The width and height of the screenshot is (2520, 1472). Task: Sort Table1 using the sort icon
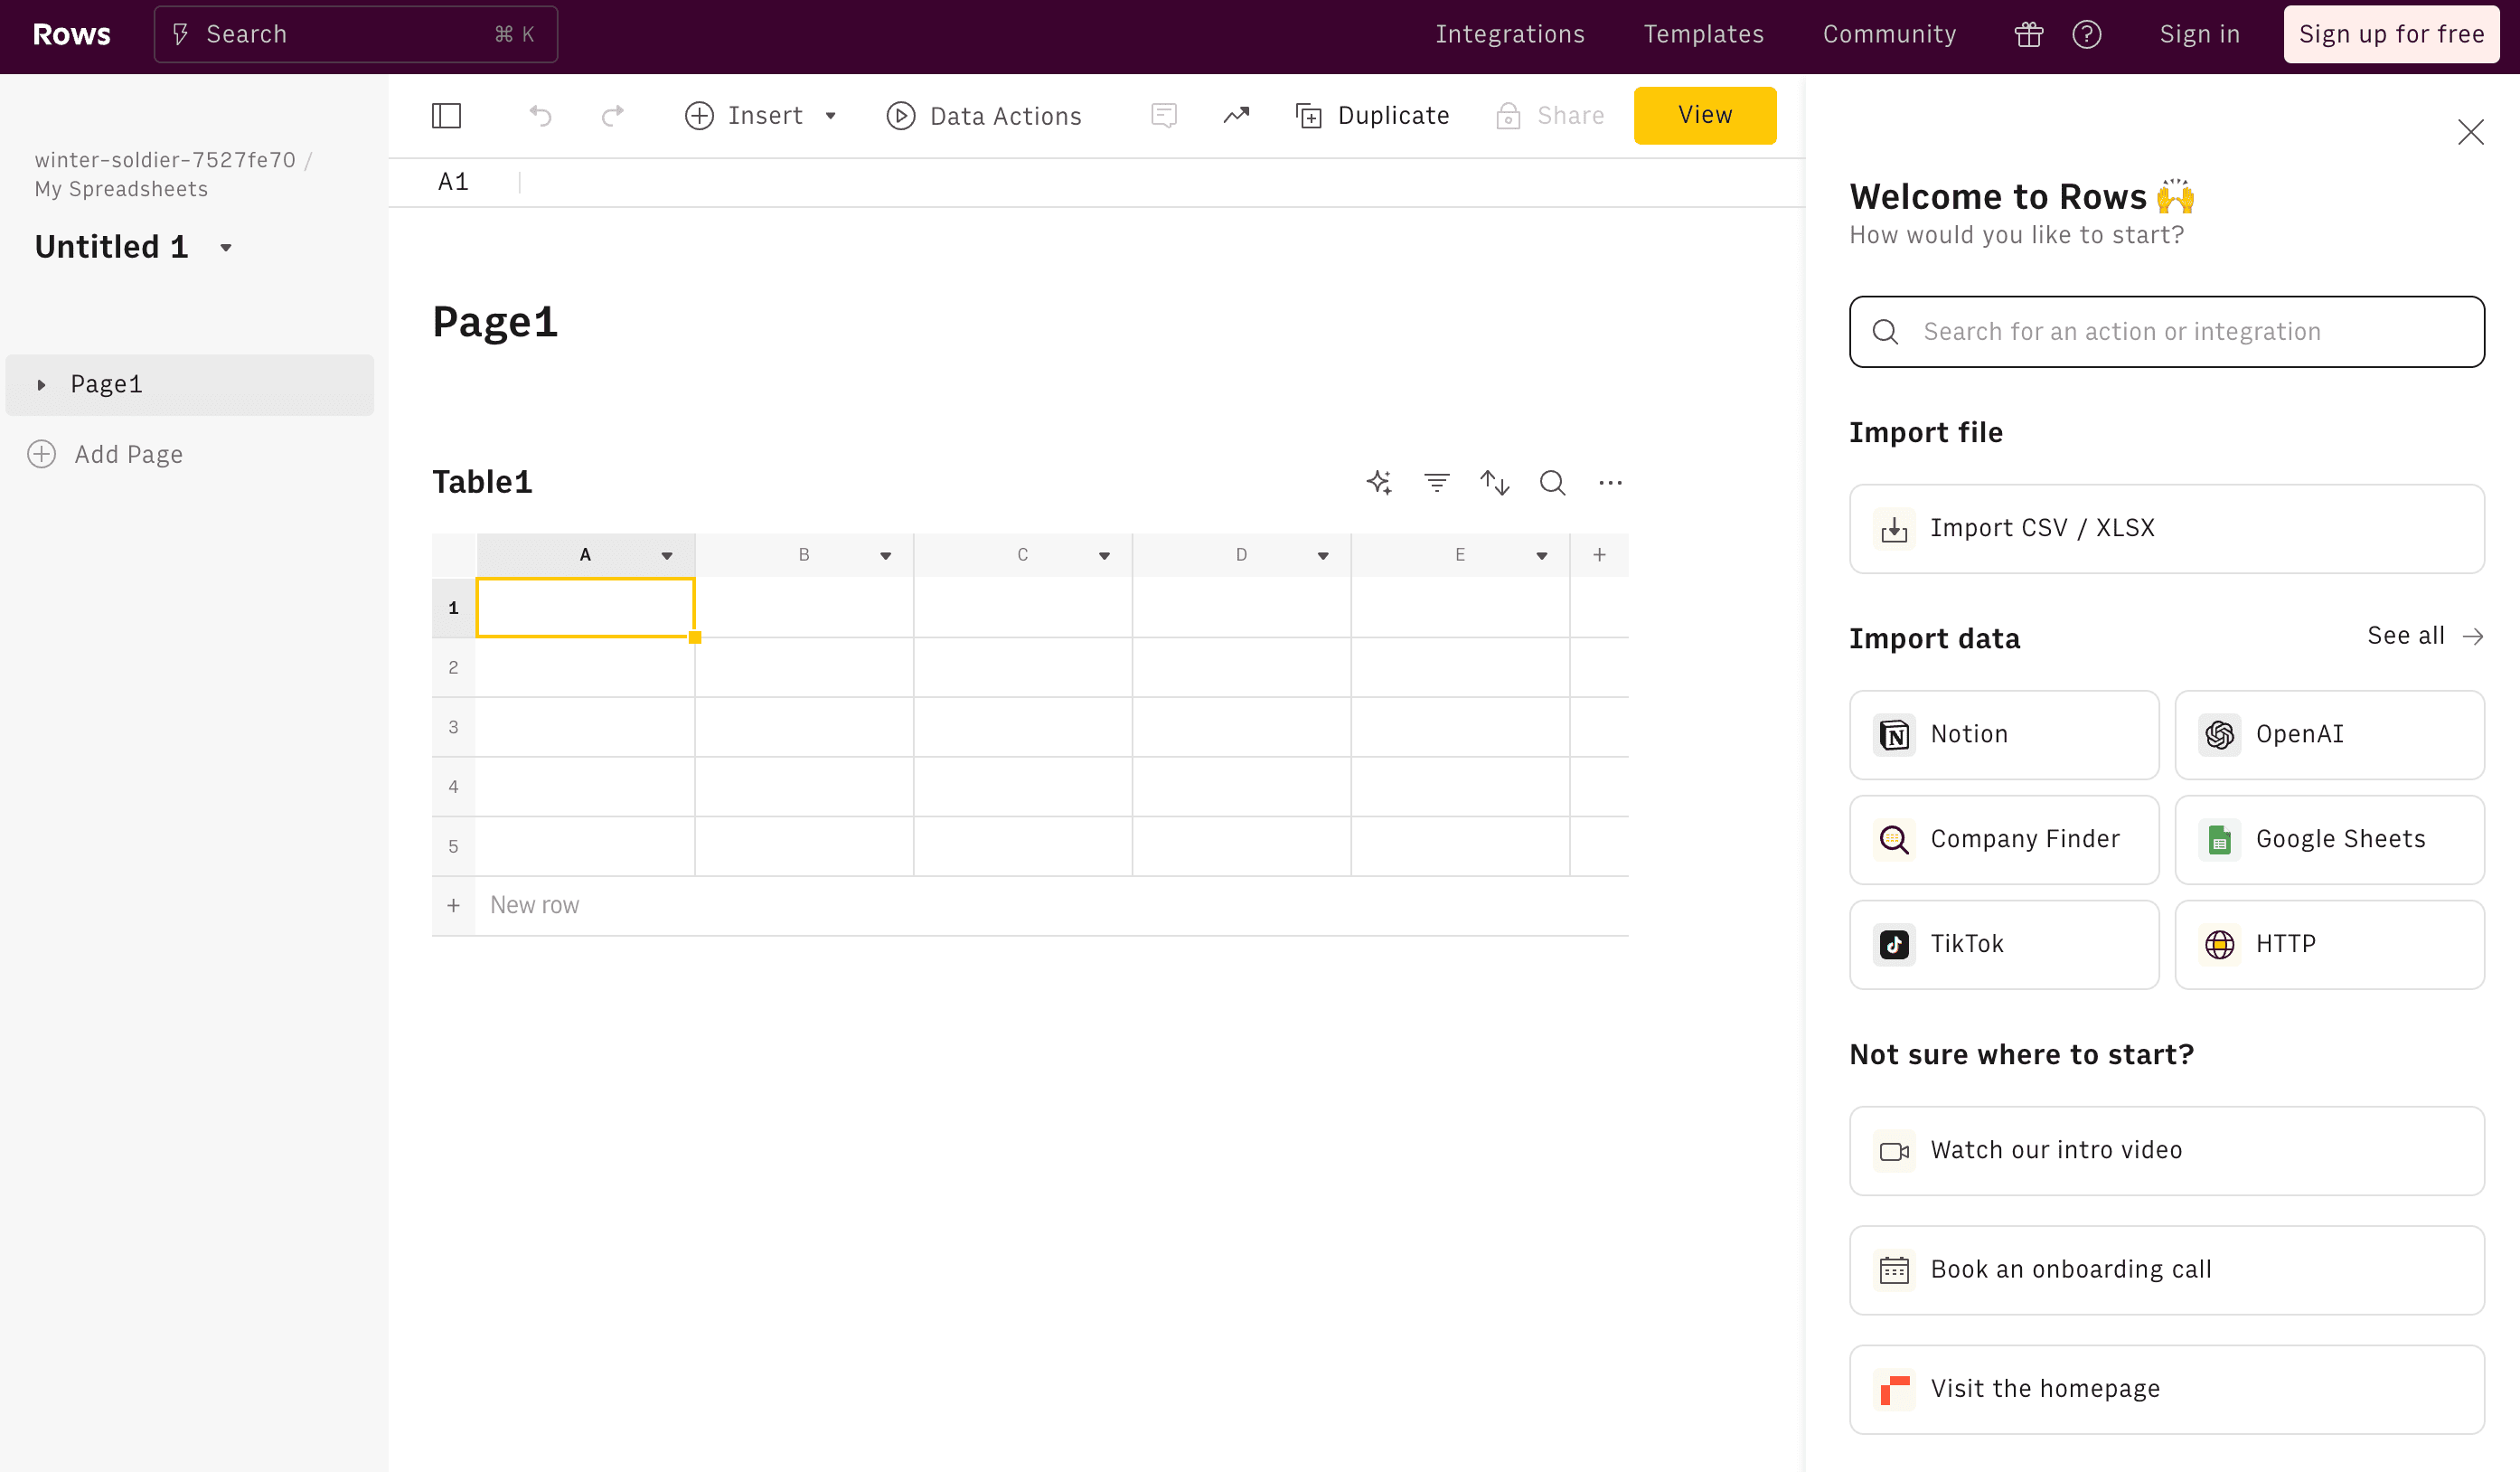[x=1494, y=482]
